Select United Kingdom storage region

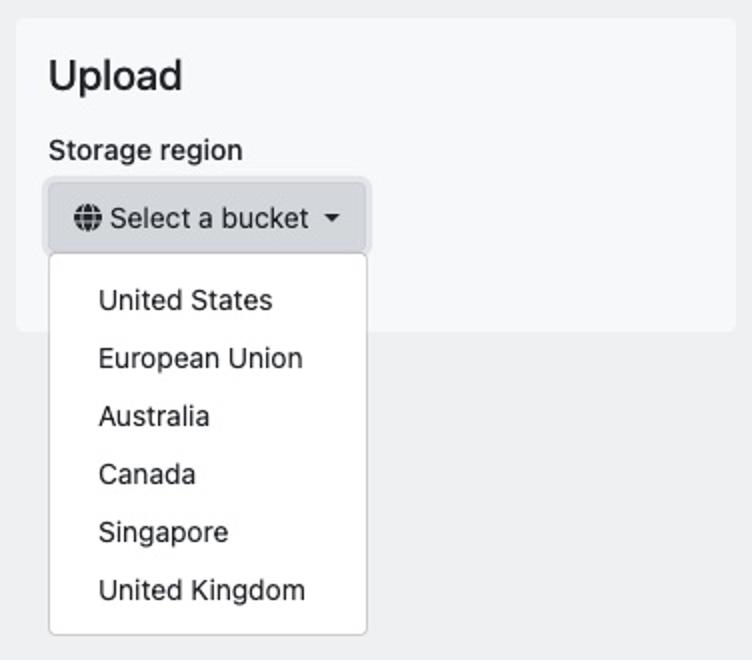coord(201,590)
